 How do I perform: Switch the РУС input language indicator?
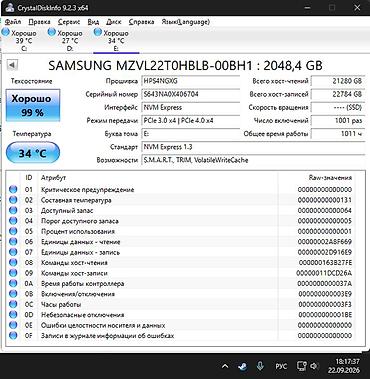[281, 366]
